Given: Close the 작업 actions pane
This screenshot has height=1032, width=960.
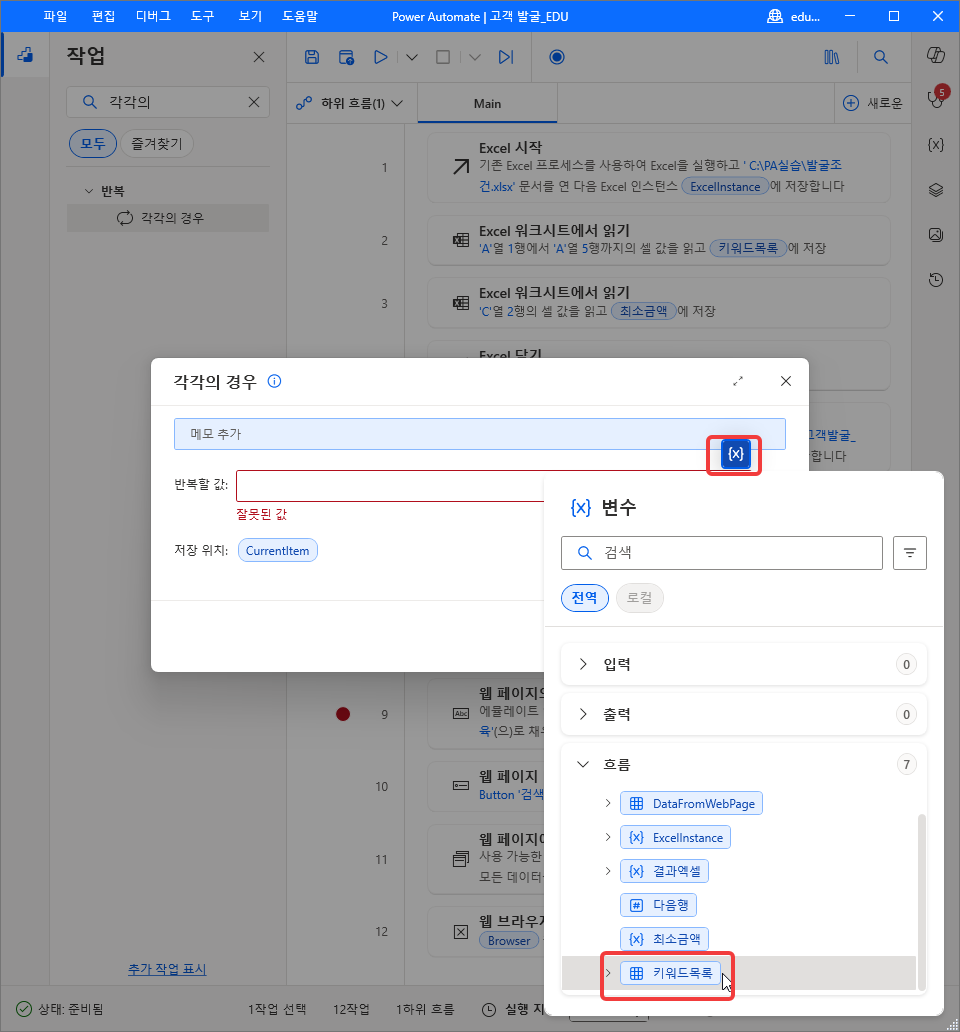Looking at the screenshot, I should pos(259,57).
